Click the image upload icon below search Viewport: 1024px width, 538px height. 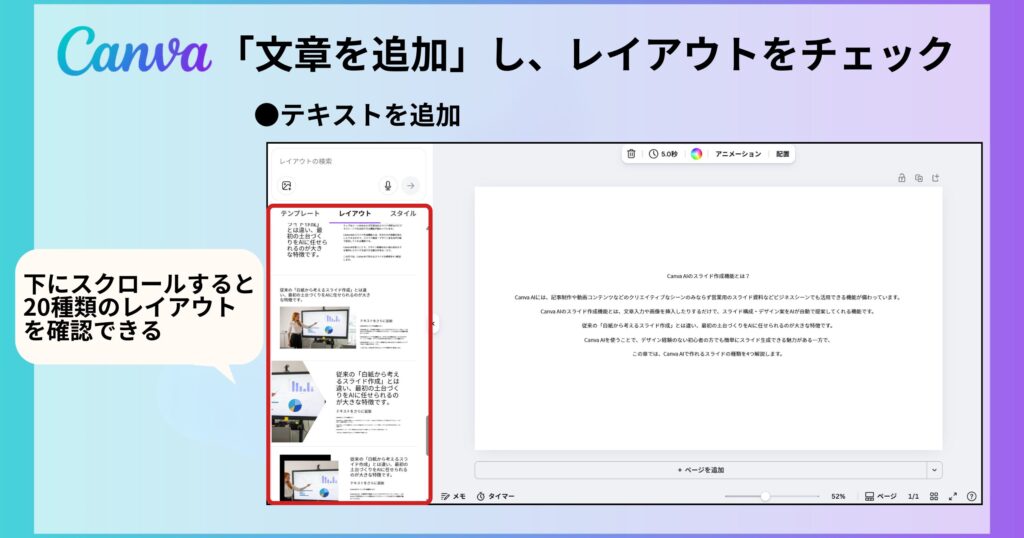[286, 186]
